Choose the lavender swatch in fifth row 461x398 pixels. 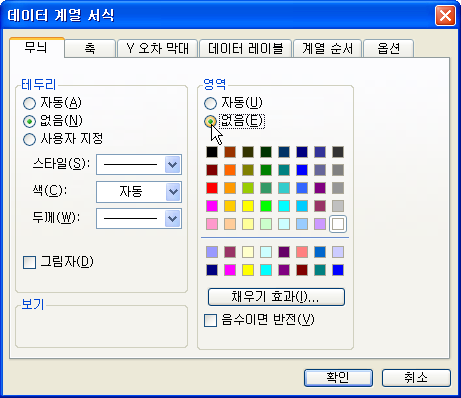click(320, 224)
